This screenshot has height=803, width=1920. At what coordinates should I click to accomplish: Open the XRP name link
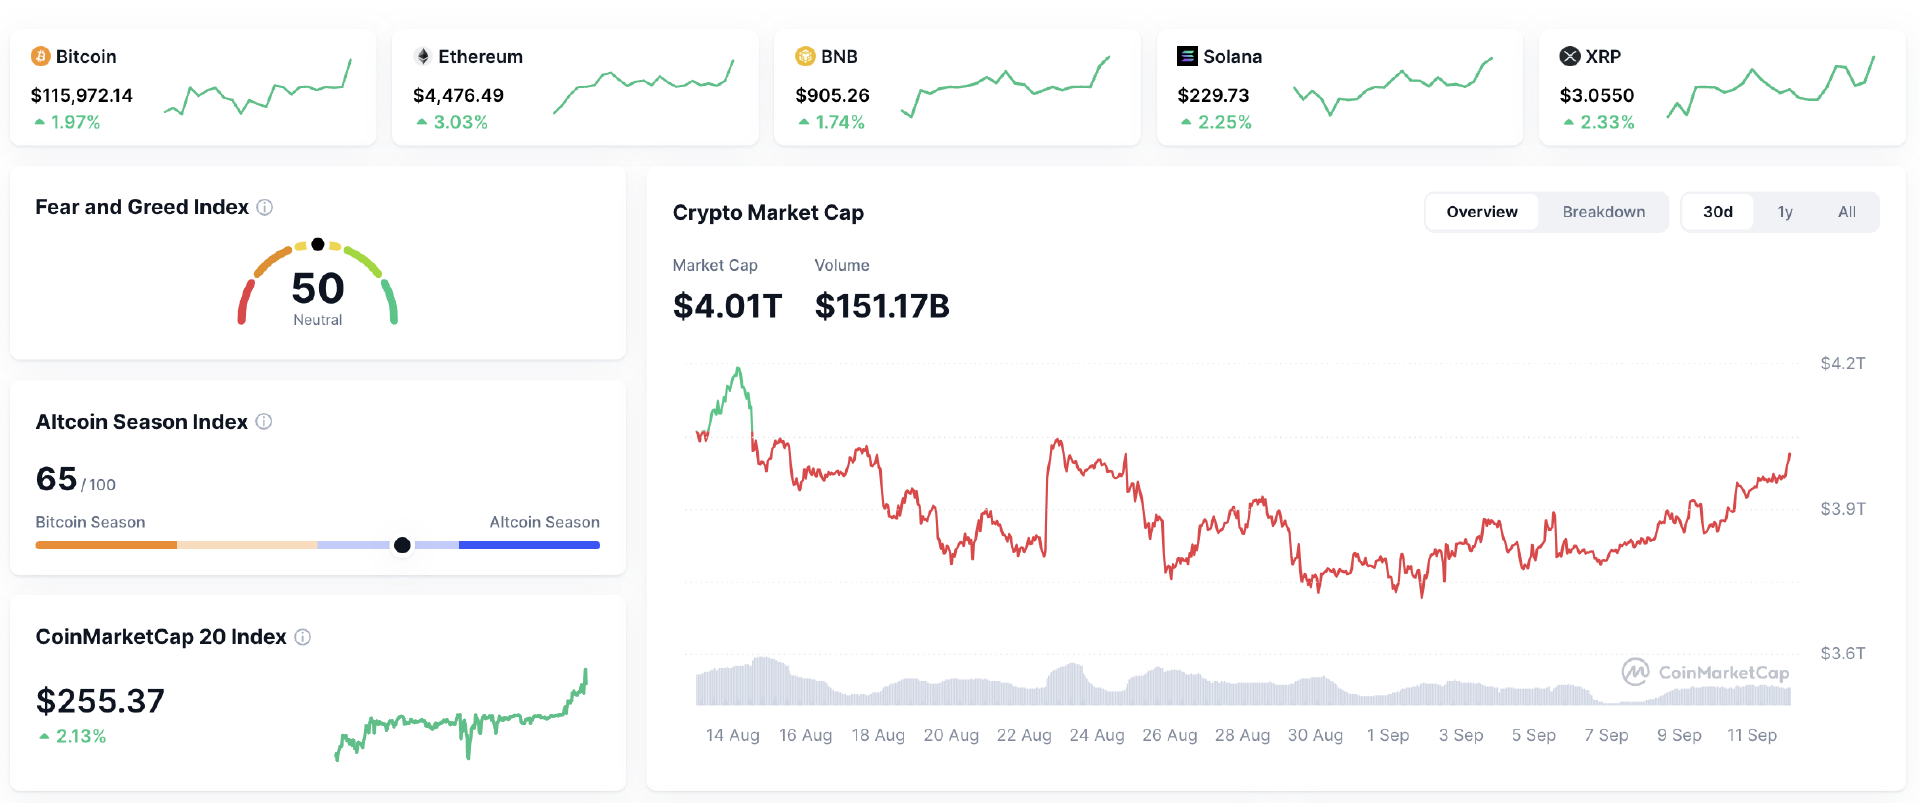click(x=1603, y=56)
